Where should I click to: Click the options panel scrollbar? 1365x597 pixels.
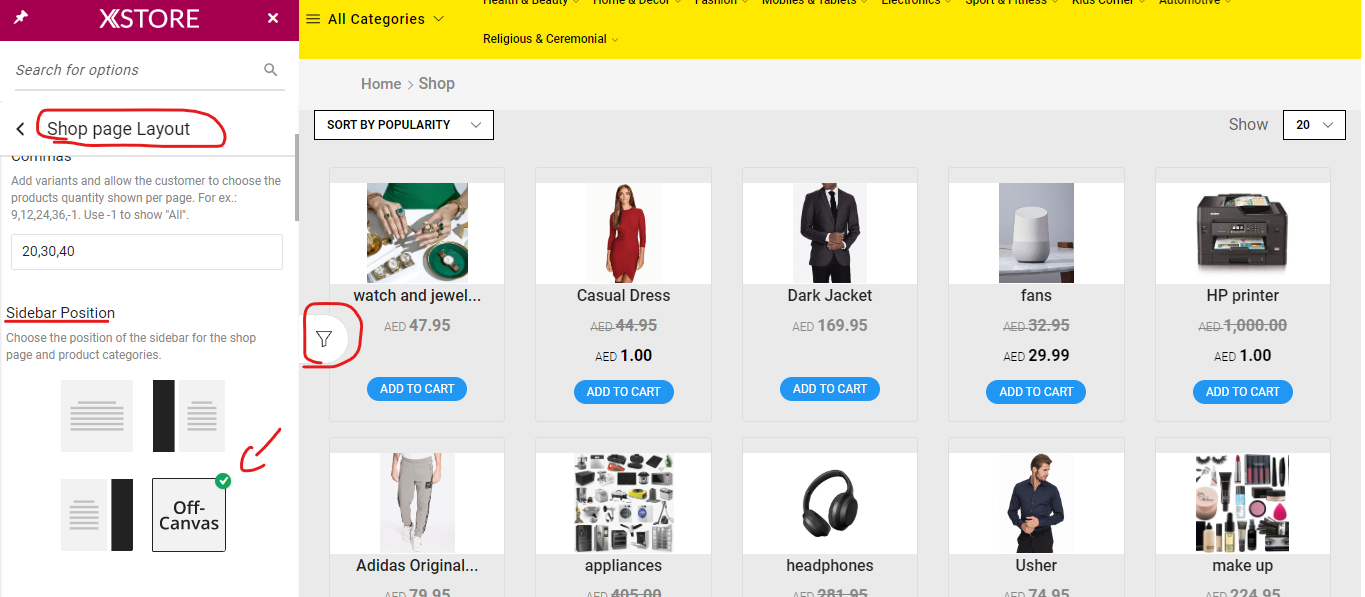pyautogui.click(x=295, y=178)
